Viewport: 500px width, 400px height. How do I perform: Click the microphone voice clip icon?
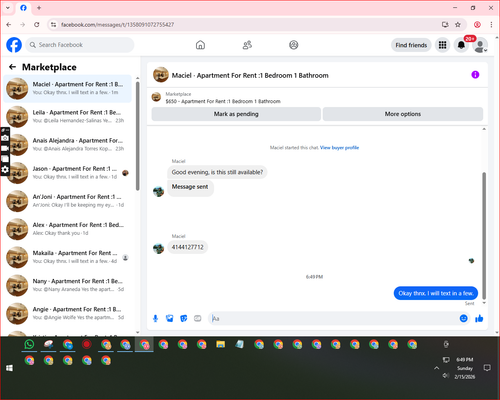(155, 318)
